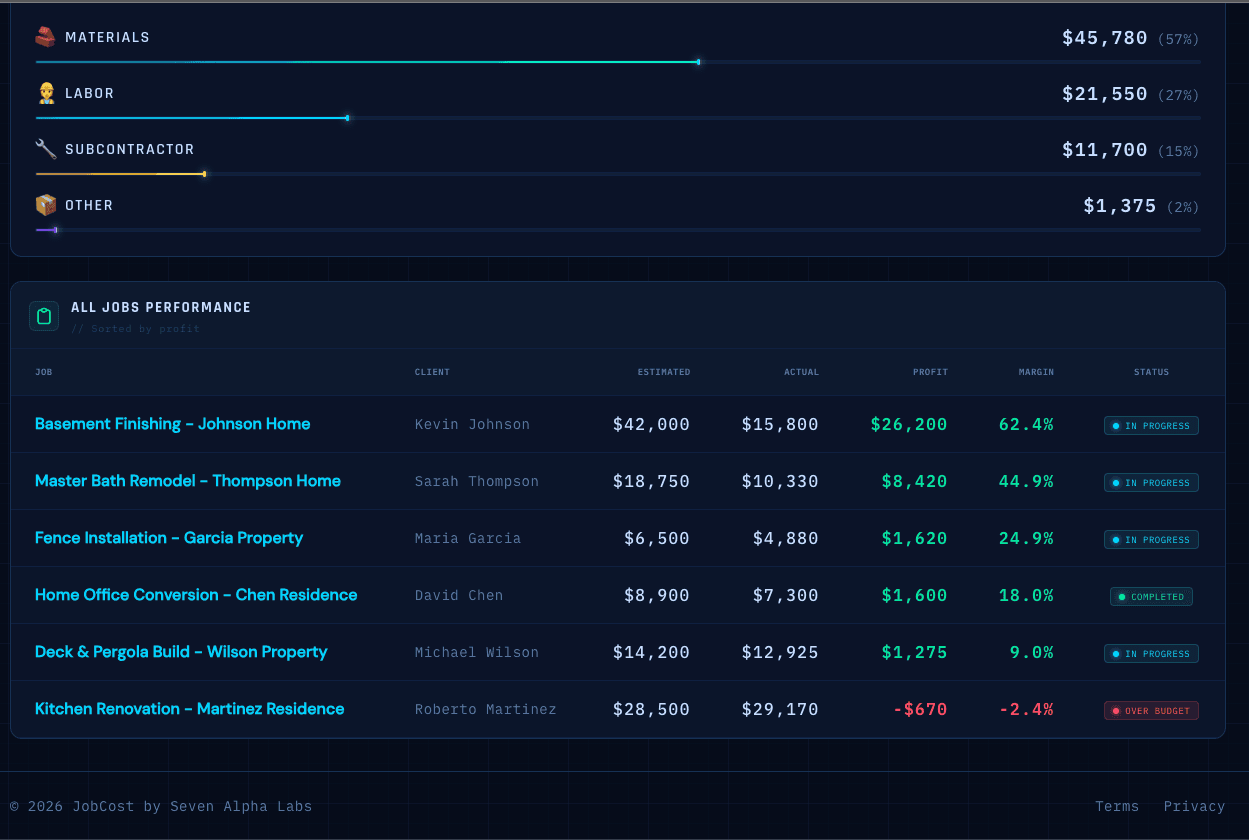Click the Other package box icon

[x=44, y=204]
